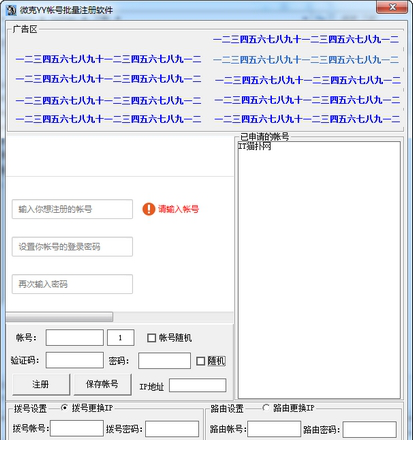Click the 拨号帐号 input box
This screenshot has width=413, height=457.
pyautogui.click(x=77, y=428)
